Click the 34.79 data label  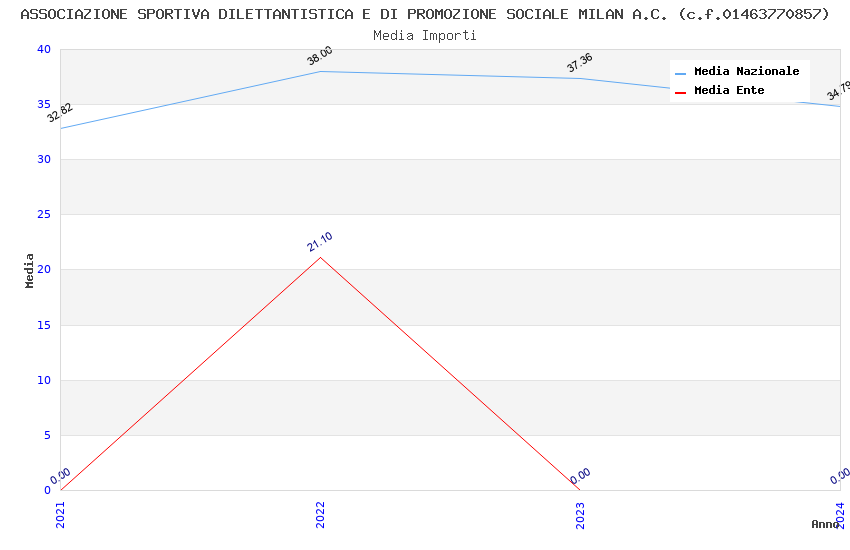[x=838, y=93]
